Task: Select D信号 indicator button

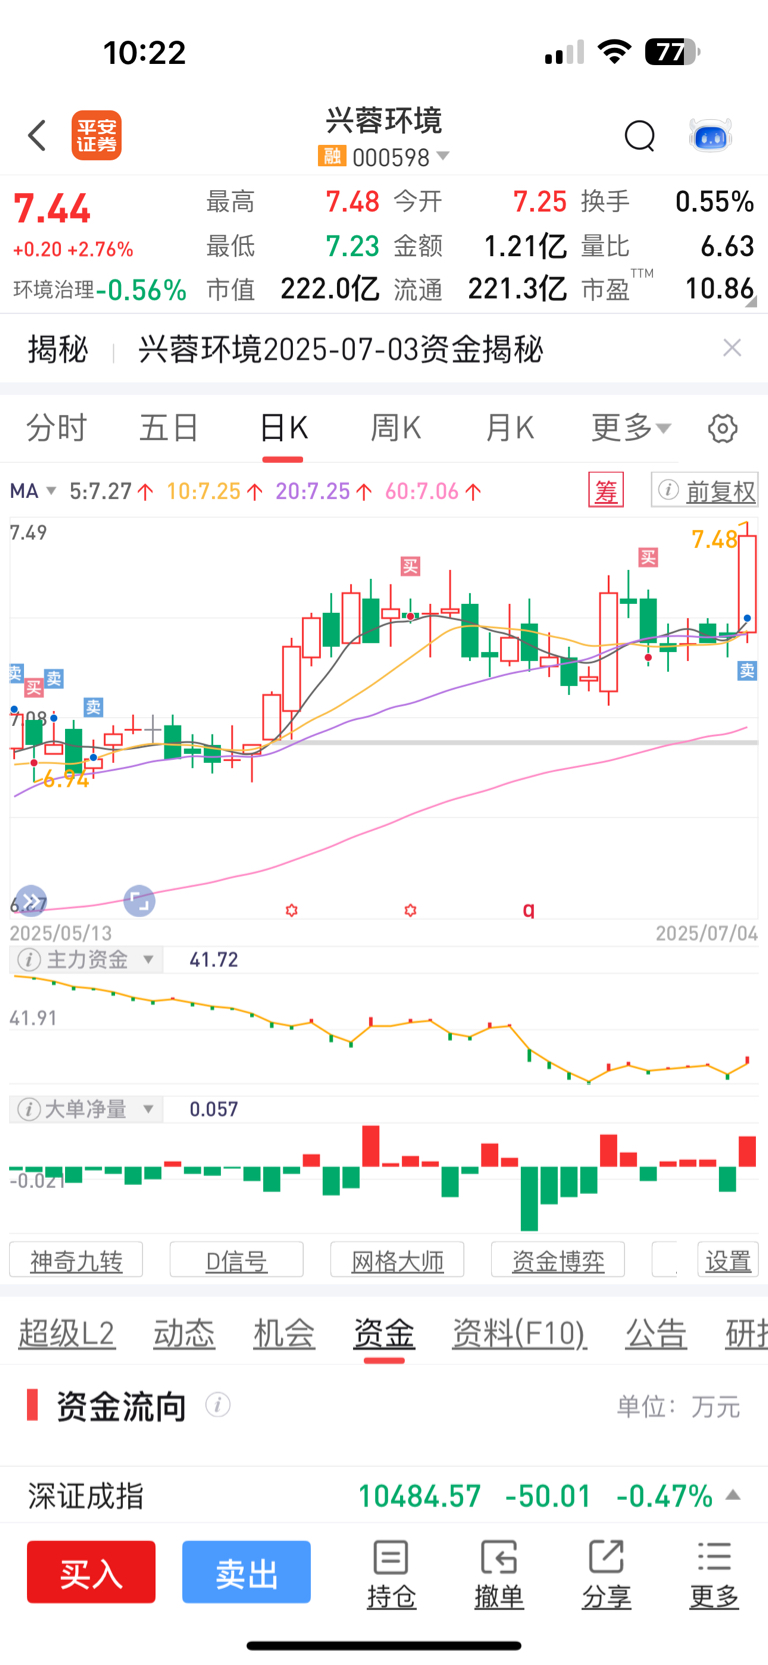Action: 237,1260
